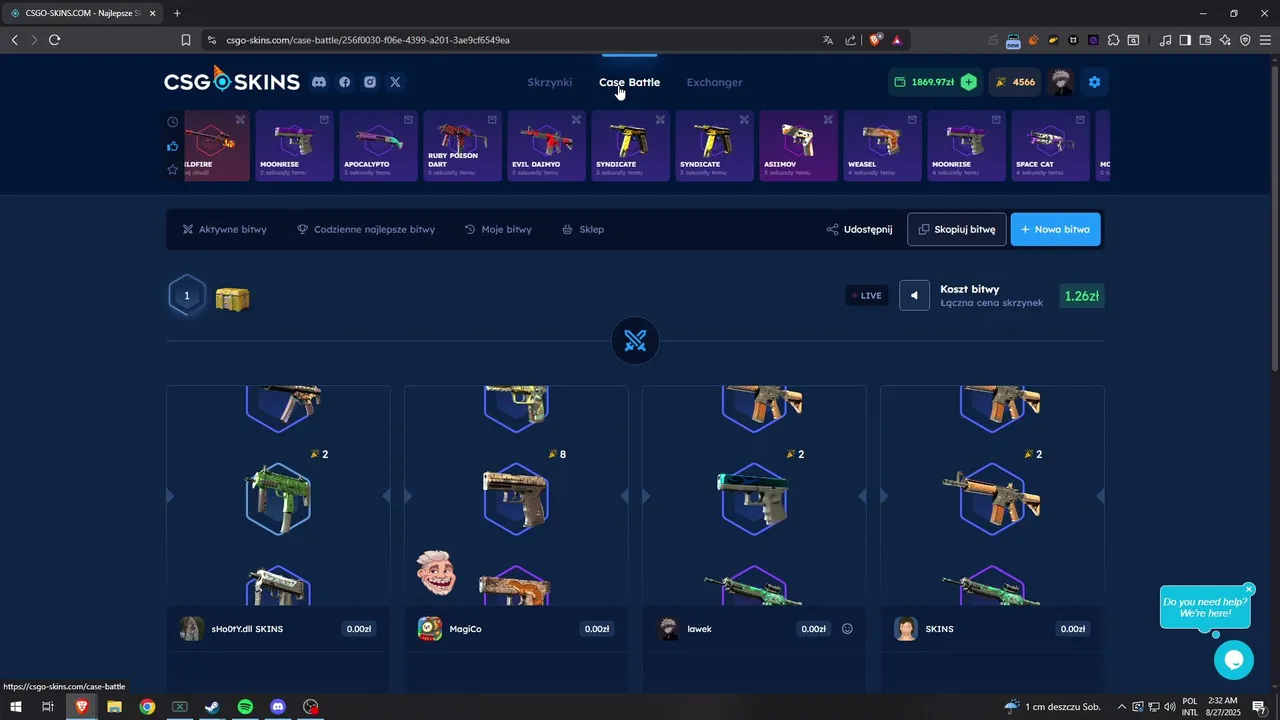
Task: Click the 1869.97zł wallet balance
Action: [933, 82]
